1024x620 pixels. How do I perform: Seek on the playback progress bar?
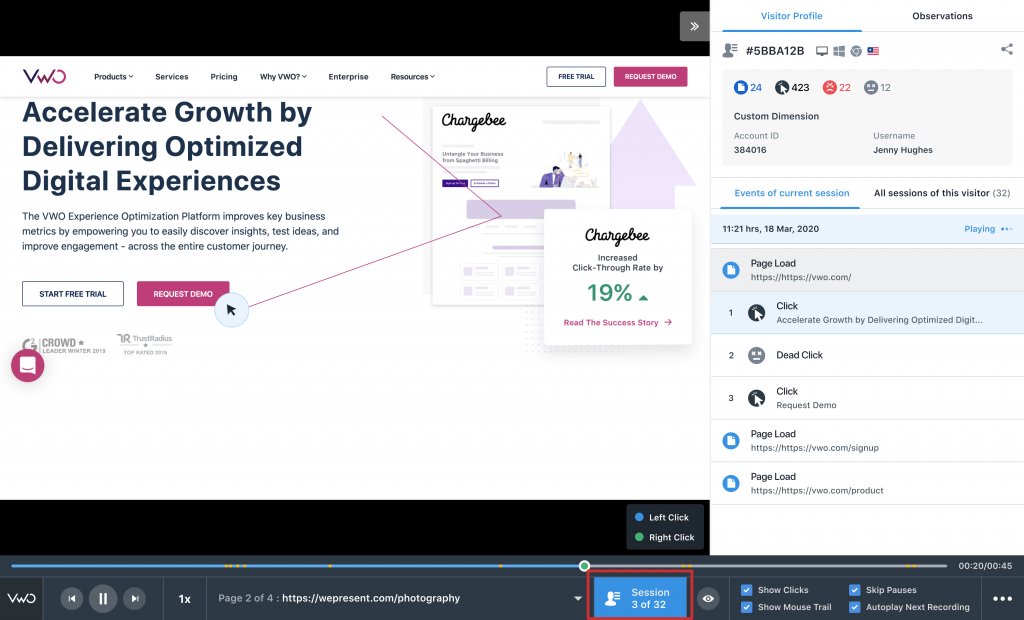click(x=479, y=566)
